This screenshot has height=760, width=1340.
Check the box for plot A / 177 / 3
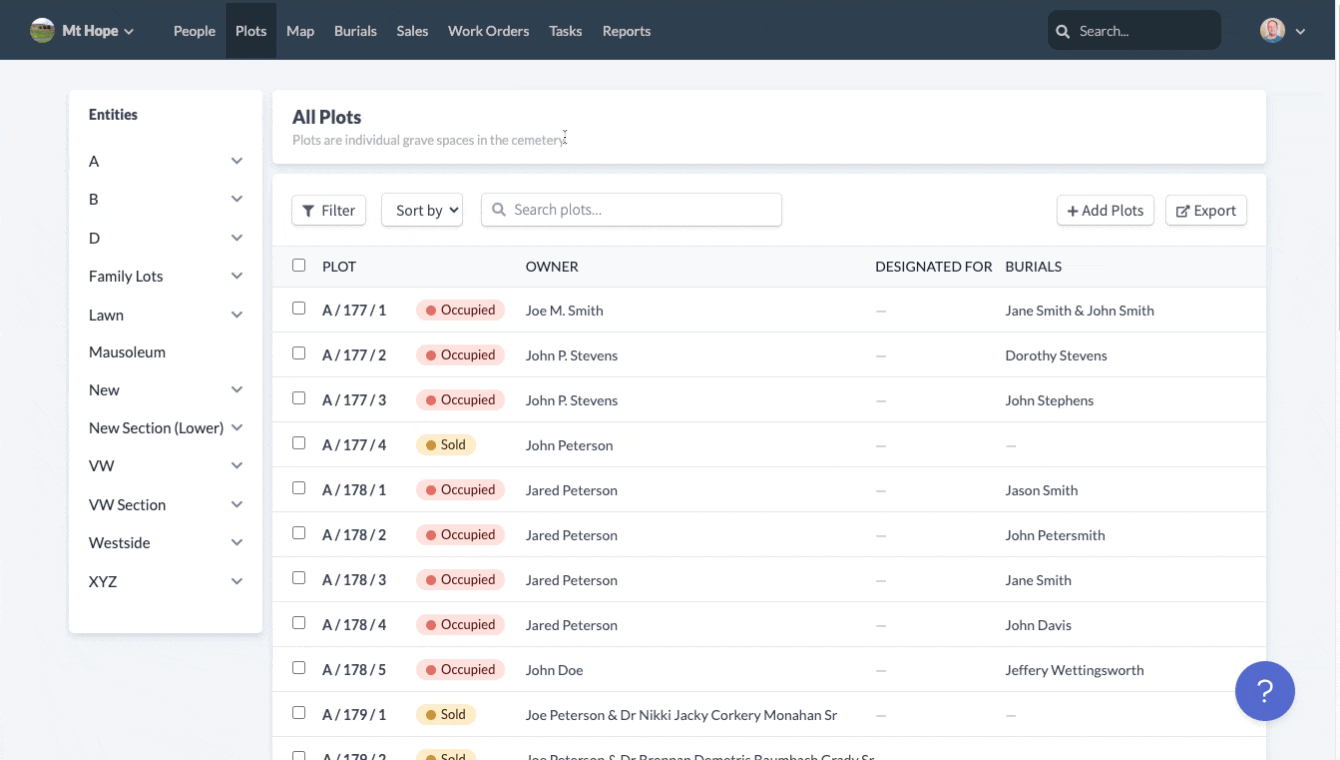pyautogui.click(x=299, y=398)
